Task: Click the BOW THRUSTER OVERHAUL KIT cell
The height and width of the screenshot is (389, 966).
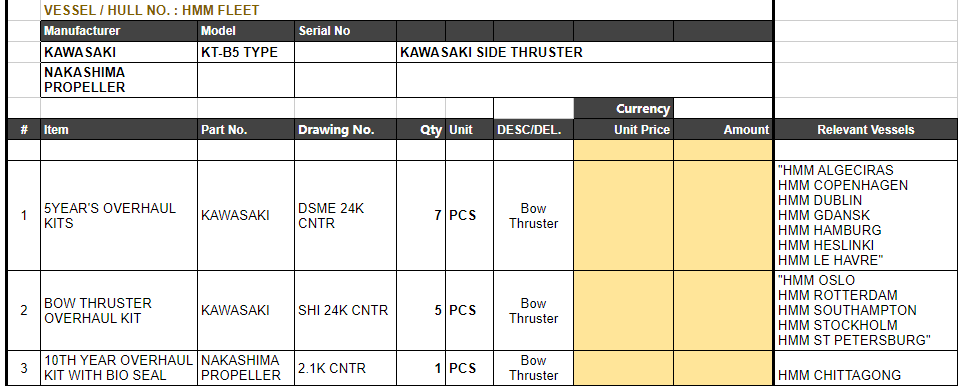Action: coord(119,311)
